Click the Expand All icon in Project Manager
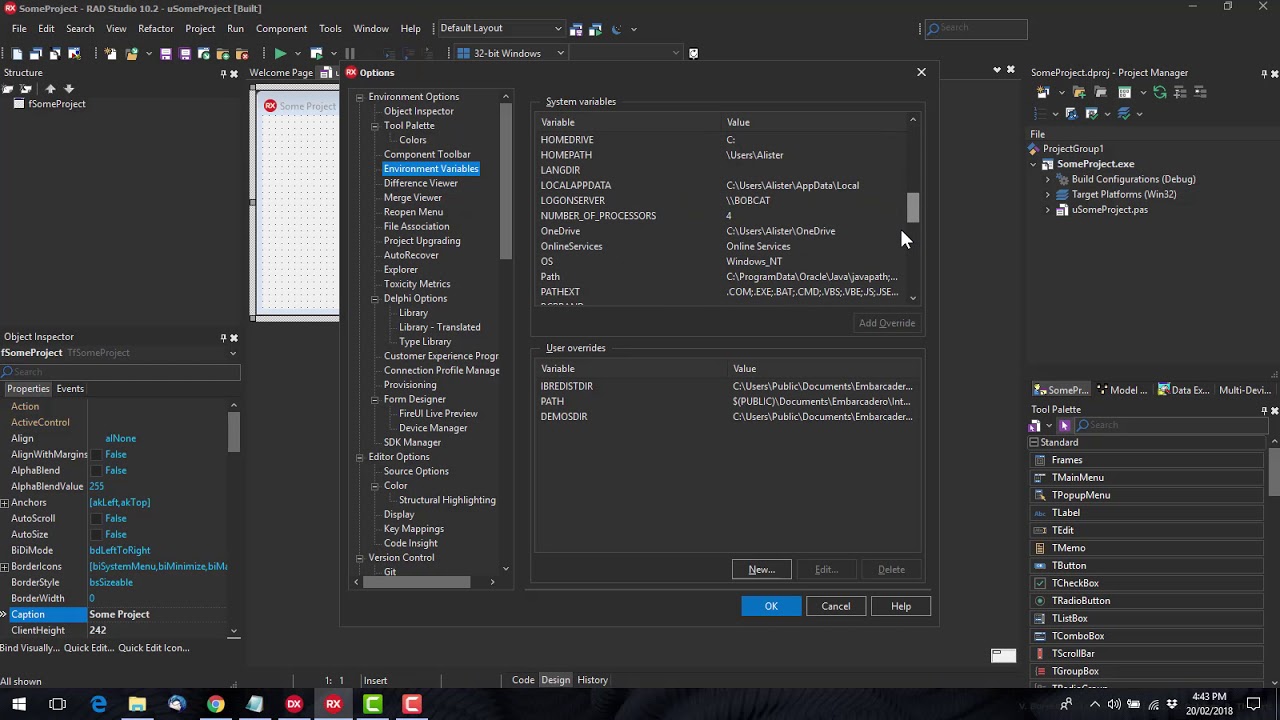Viewport: 1280px width, 720px height. tap(1180, 92)
